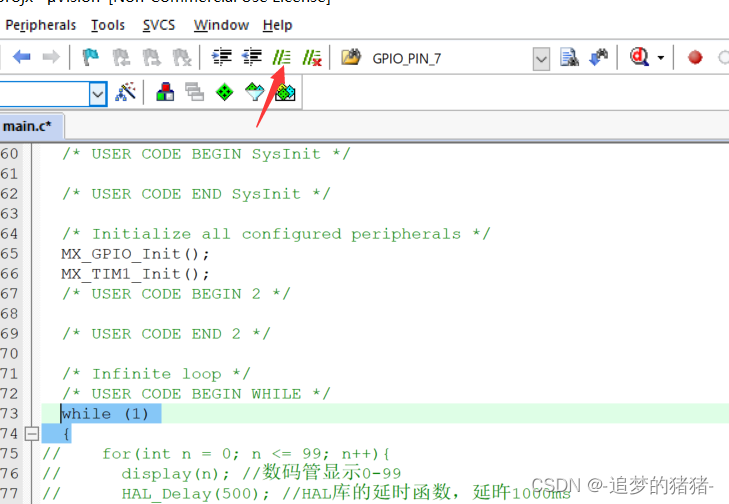Click the Manage Multi-Project Workspace icon

coord(195,92)
